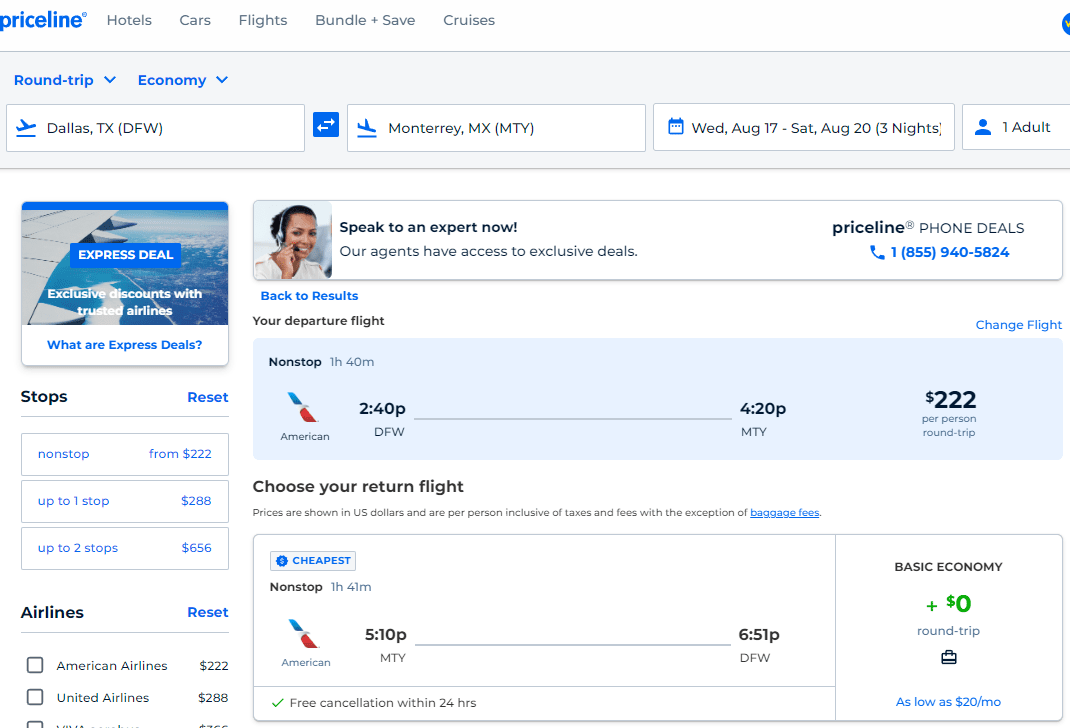Image resolution: width=1070 pixels, height=728 pixels.
Task: Open the baggage fees link
Action: [784, 512]
